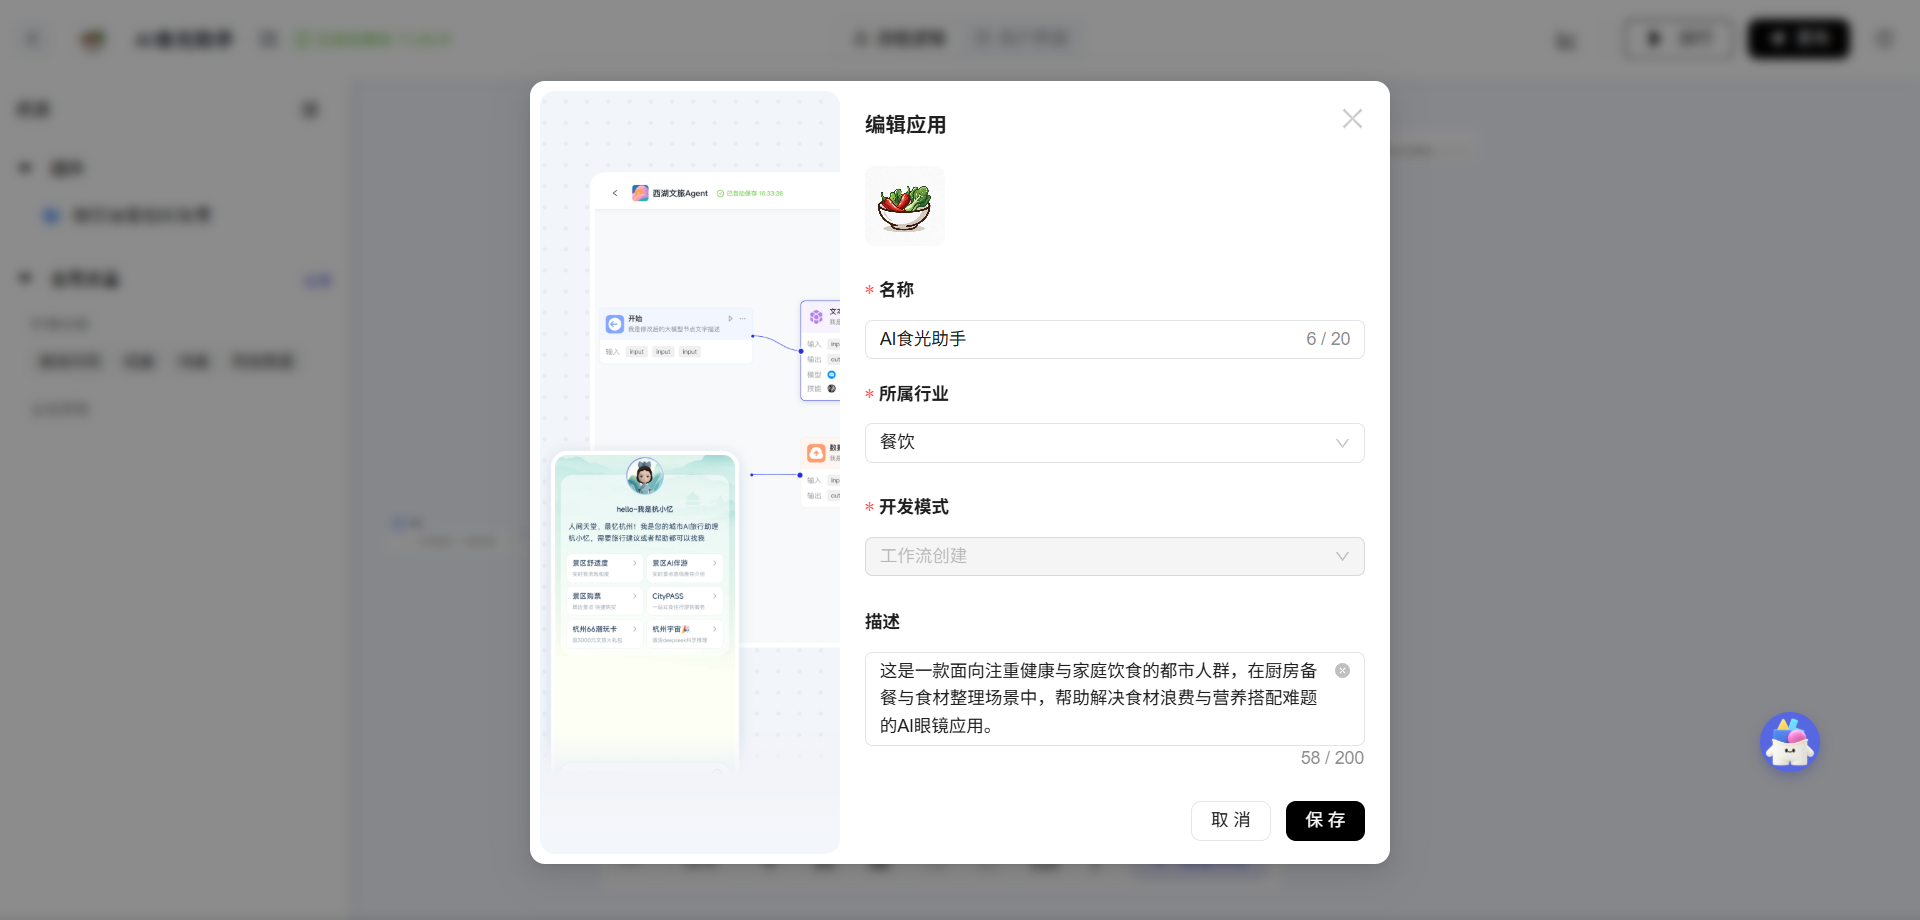Edit the 名称 field AI食光助手

[1114, 339]
